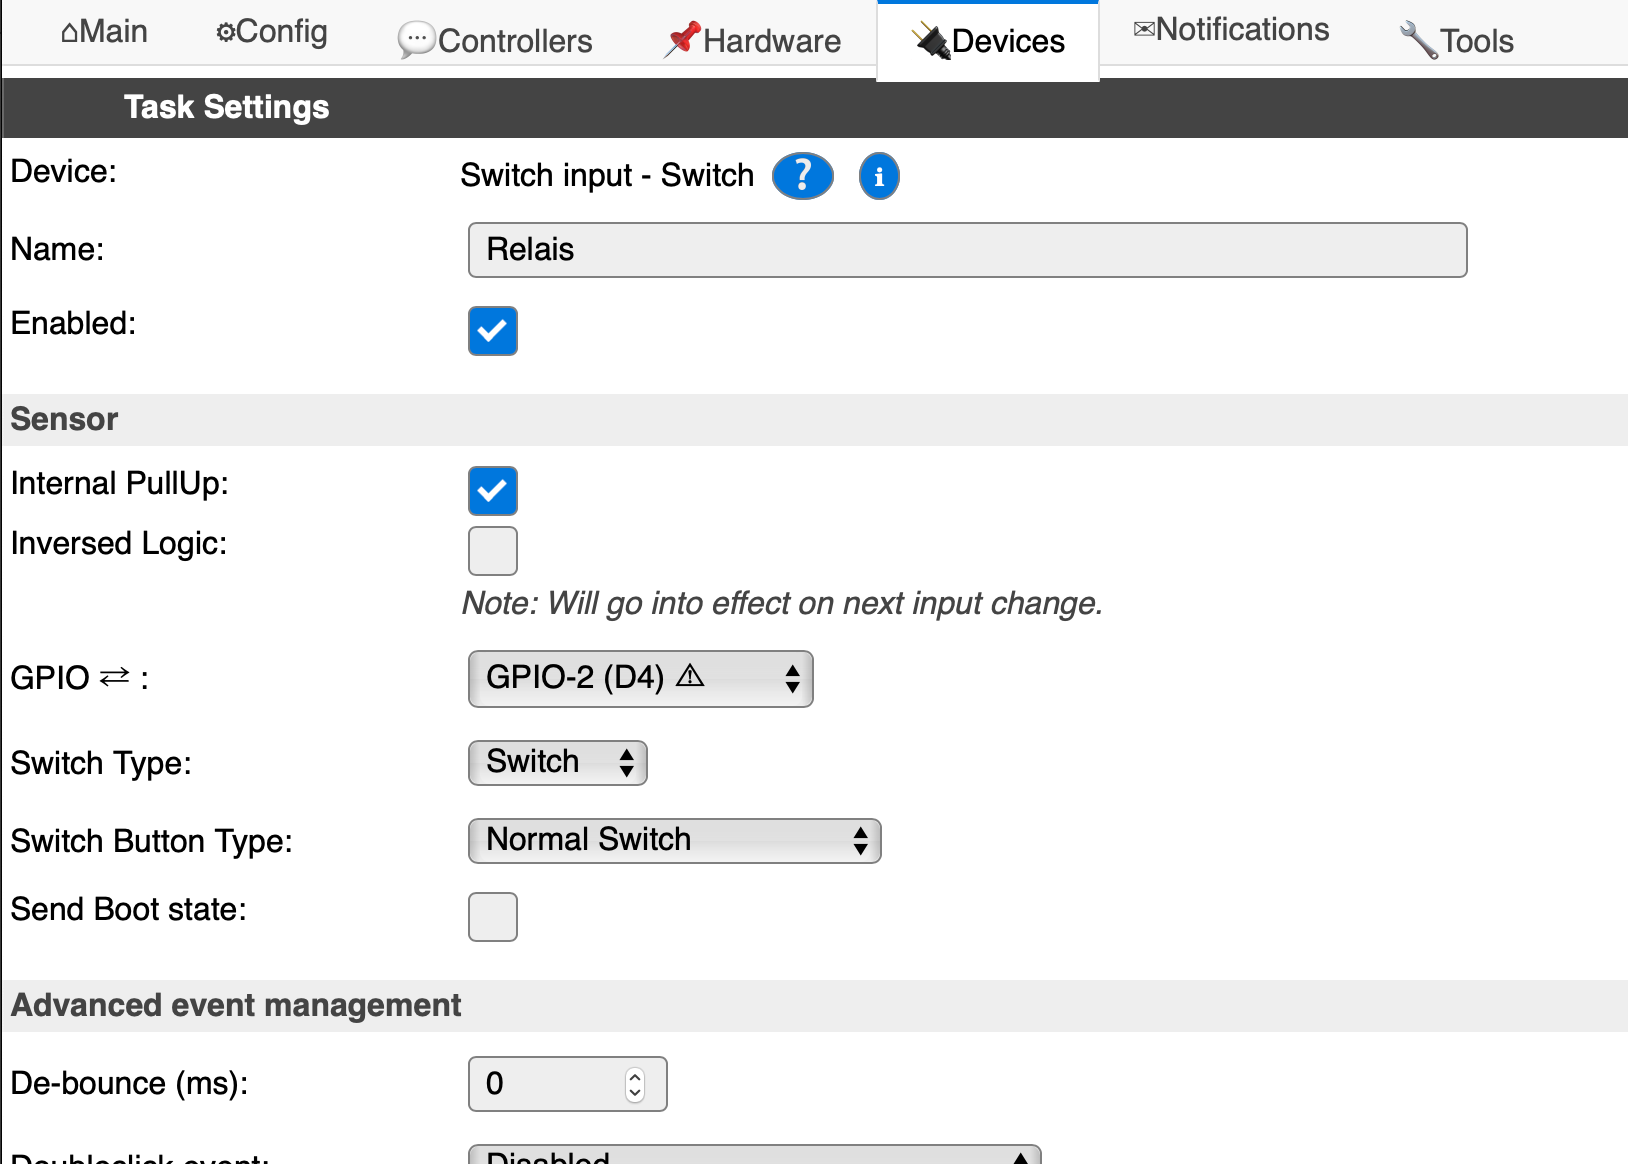Select the Devices tab
This screenshot has width=1628, height=1164.
coord(988,41)
